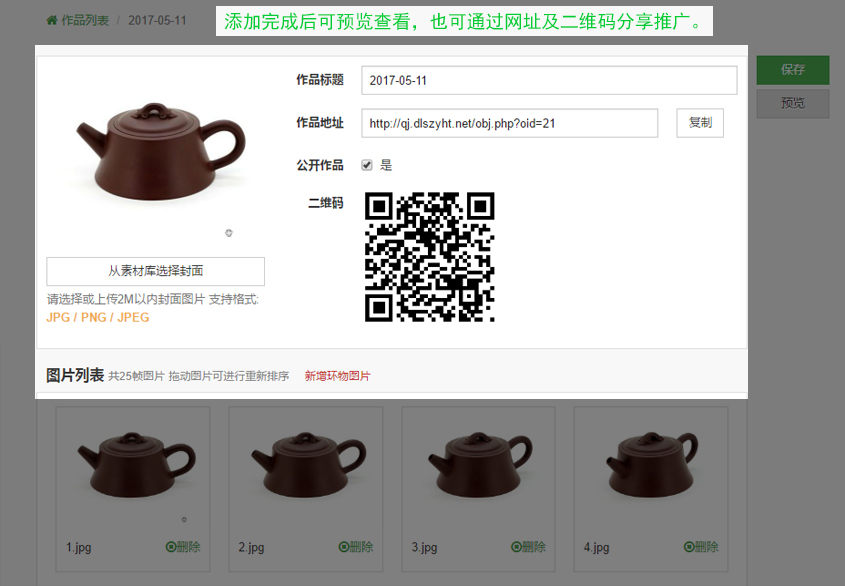The width and height of the screenshot is (845, 586).
Task: Select the 4.jpg teapot thumbnail
Action: click(651, 465)
